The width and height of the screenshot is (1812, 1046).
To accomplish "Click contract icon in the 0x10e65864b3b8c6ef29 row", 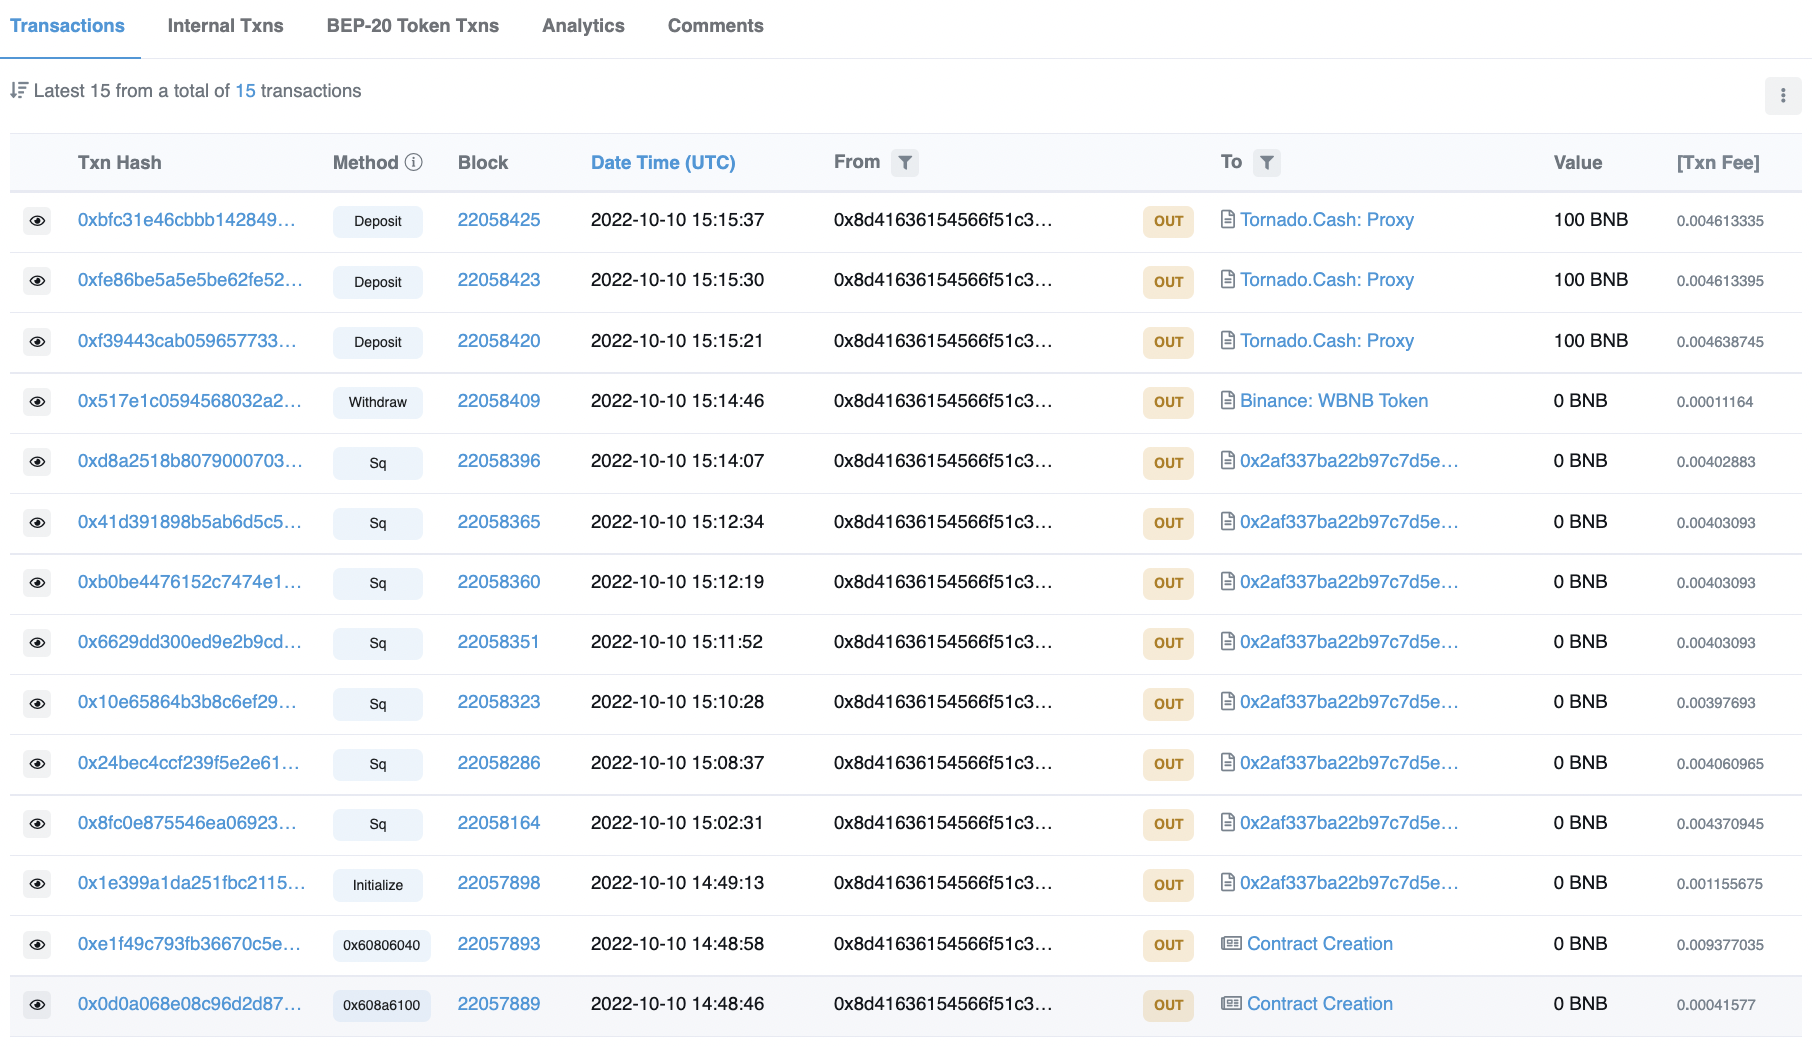I will point(1228,702).
